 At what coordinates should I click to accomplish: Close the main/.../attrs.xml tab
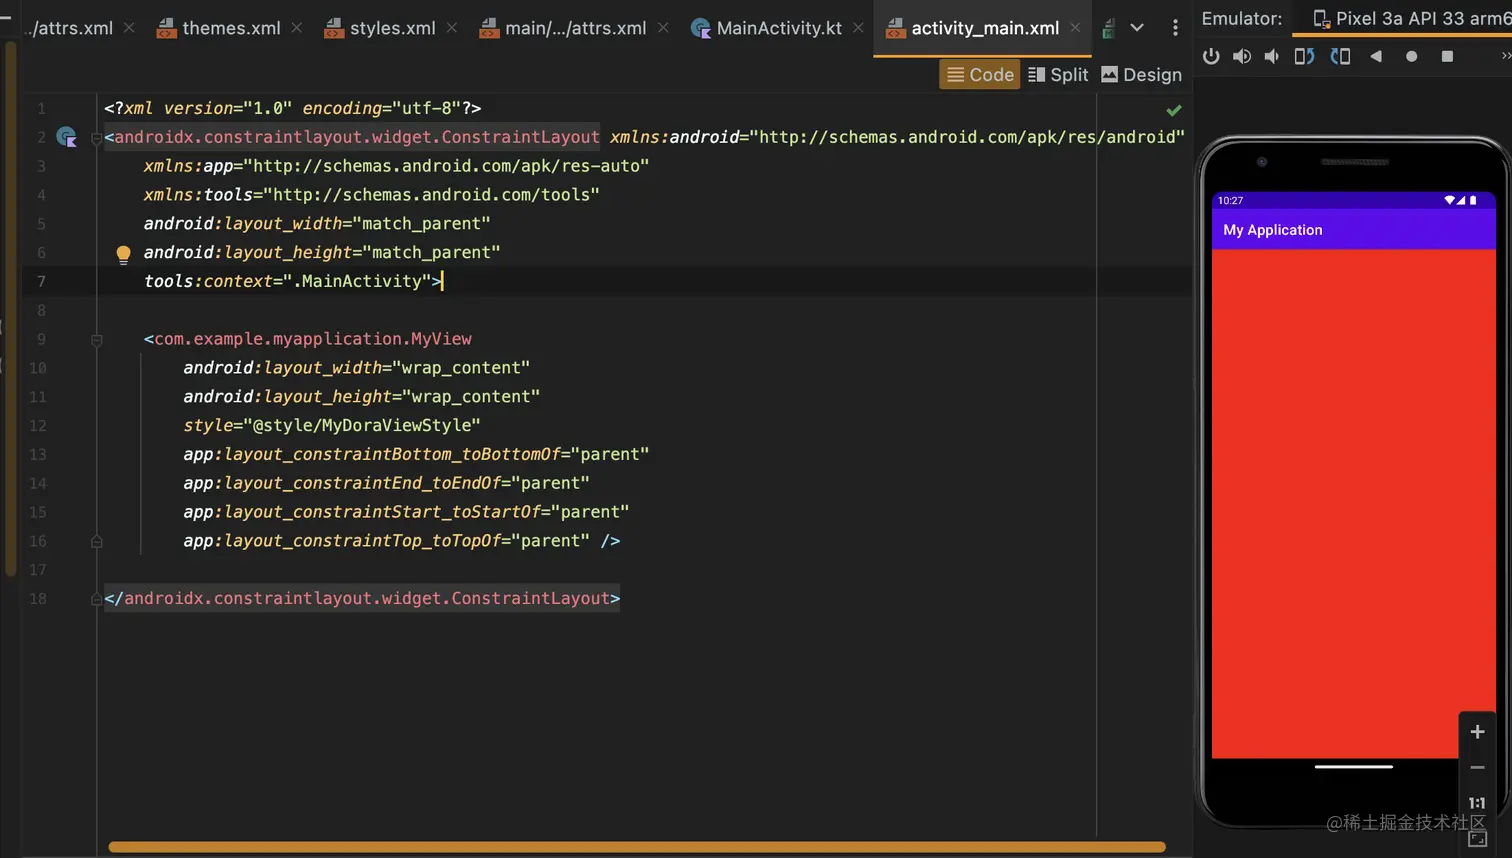pos(663,28)
